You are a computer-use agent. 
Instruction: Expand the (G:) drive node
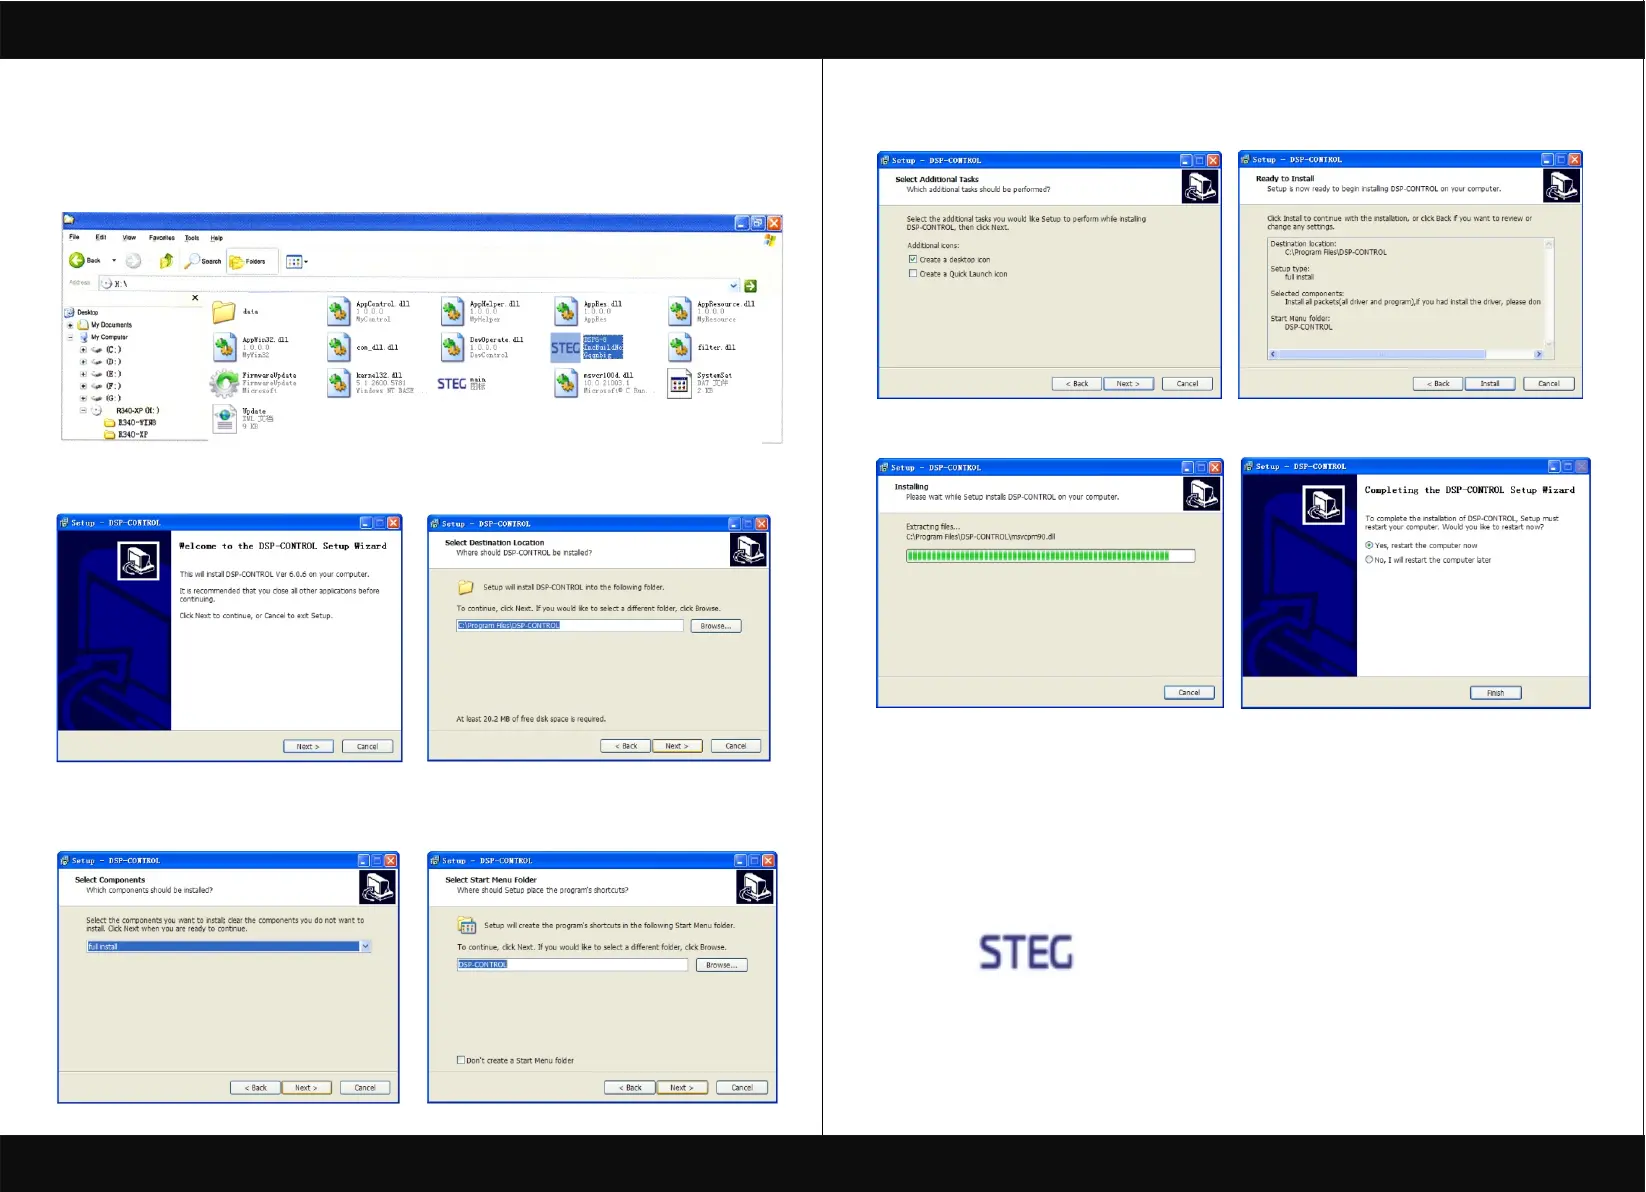pos(83,398)
